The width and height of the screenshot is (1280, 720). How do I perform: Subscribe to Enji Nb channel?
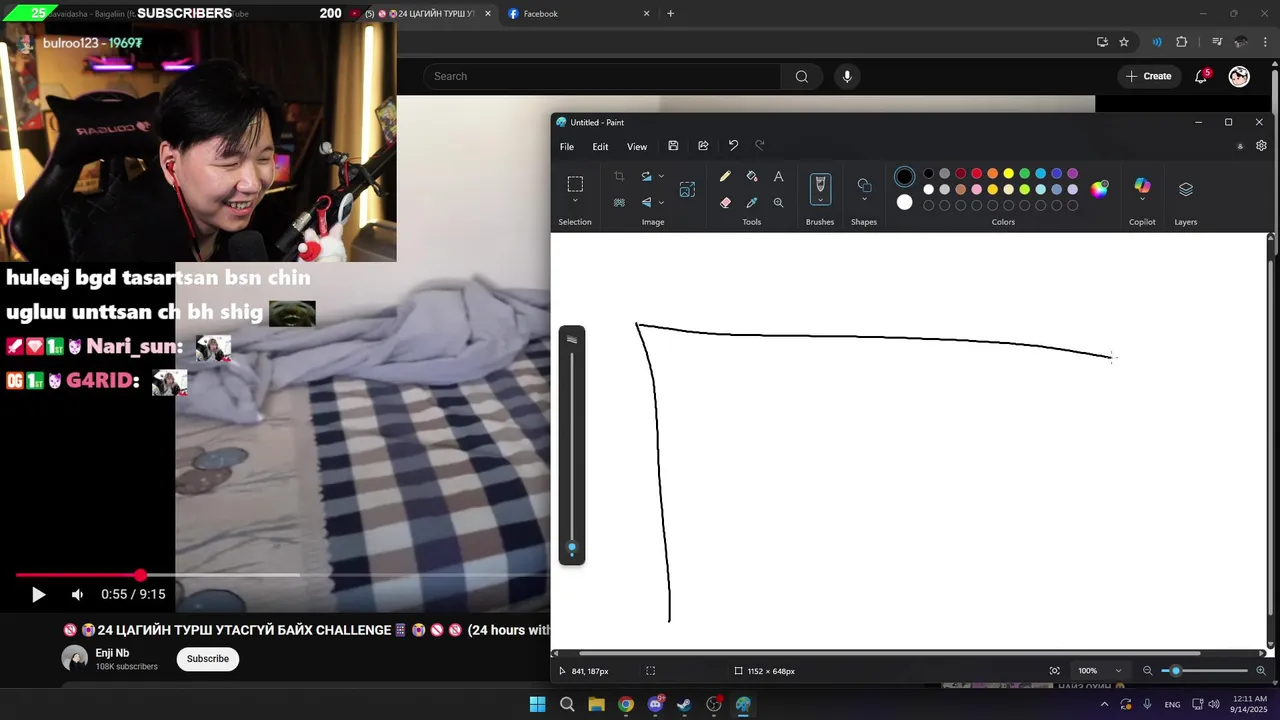(208, 658)
